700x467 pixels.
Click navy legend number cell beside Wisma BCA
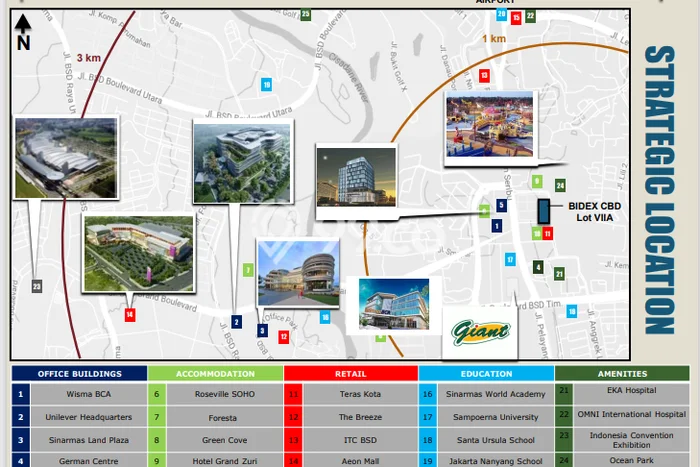[x=21, y=394]
